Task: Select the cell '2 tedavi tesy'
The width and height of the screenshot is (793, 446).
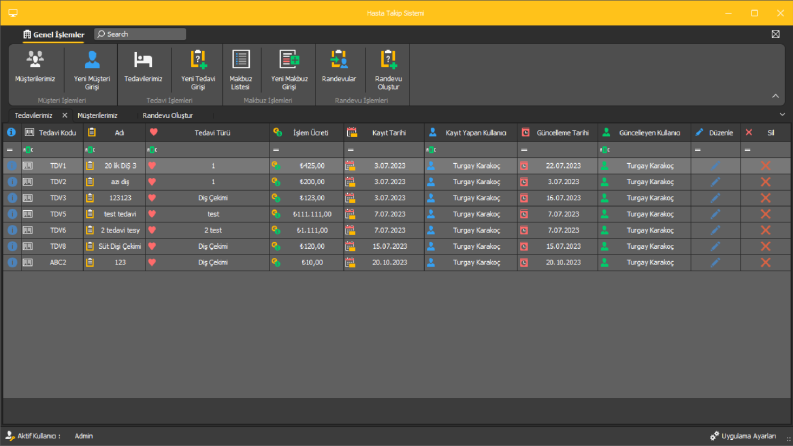Action: pyautogui.click(x=120, y=231)
